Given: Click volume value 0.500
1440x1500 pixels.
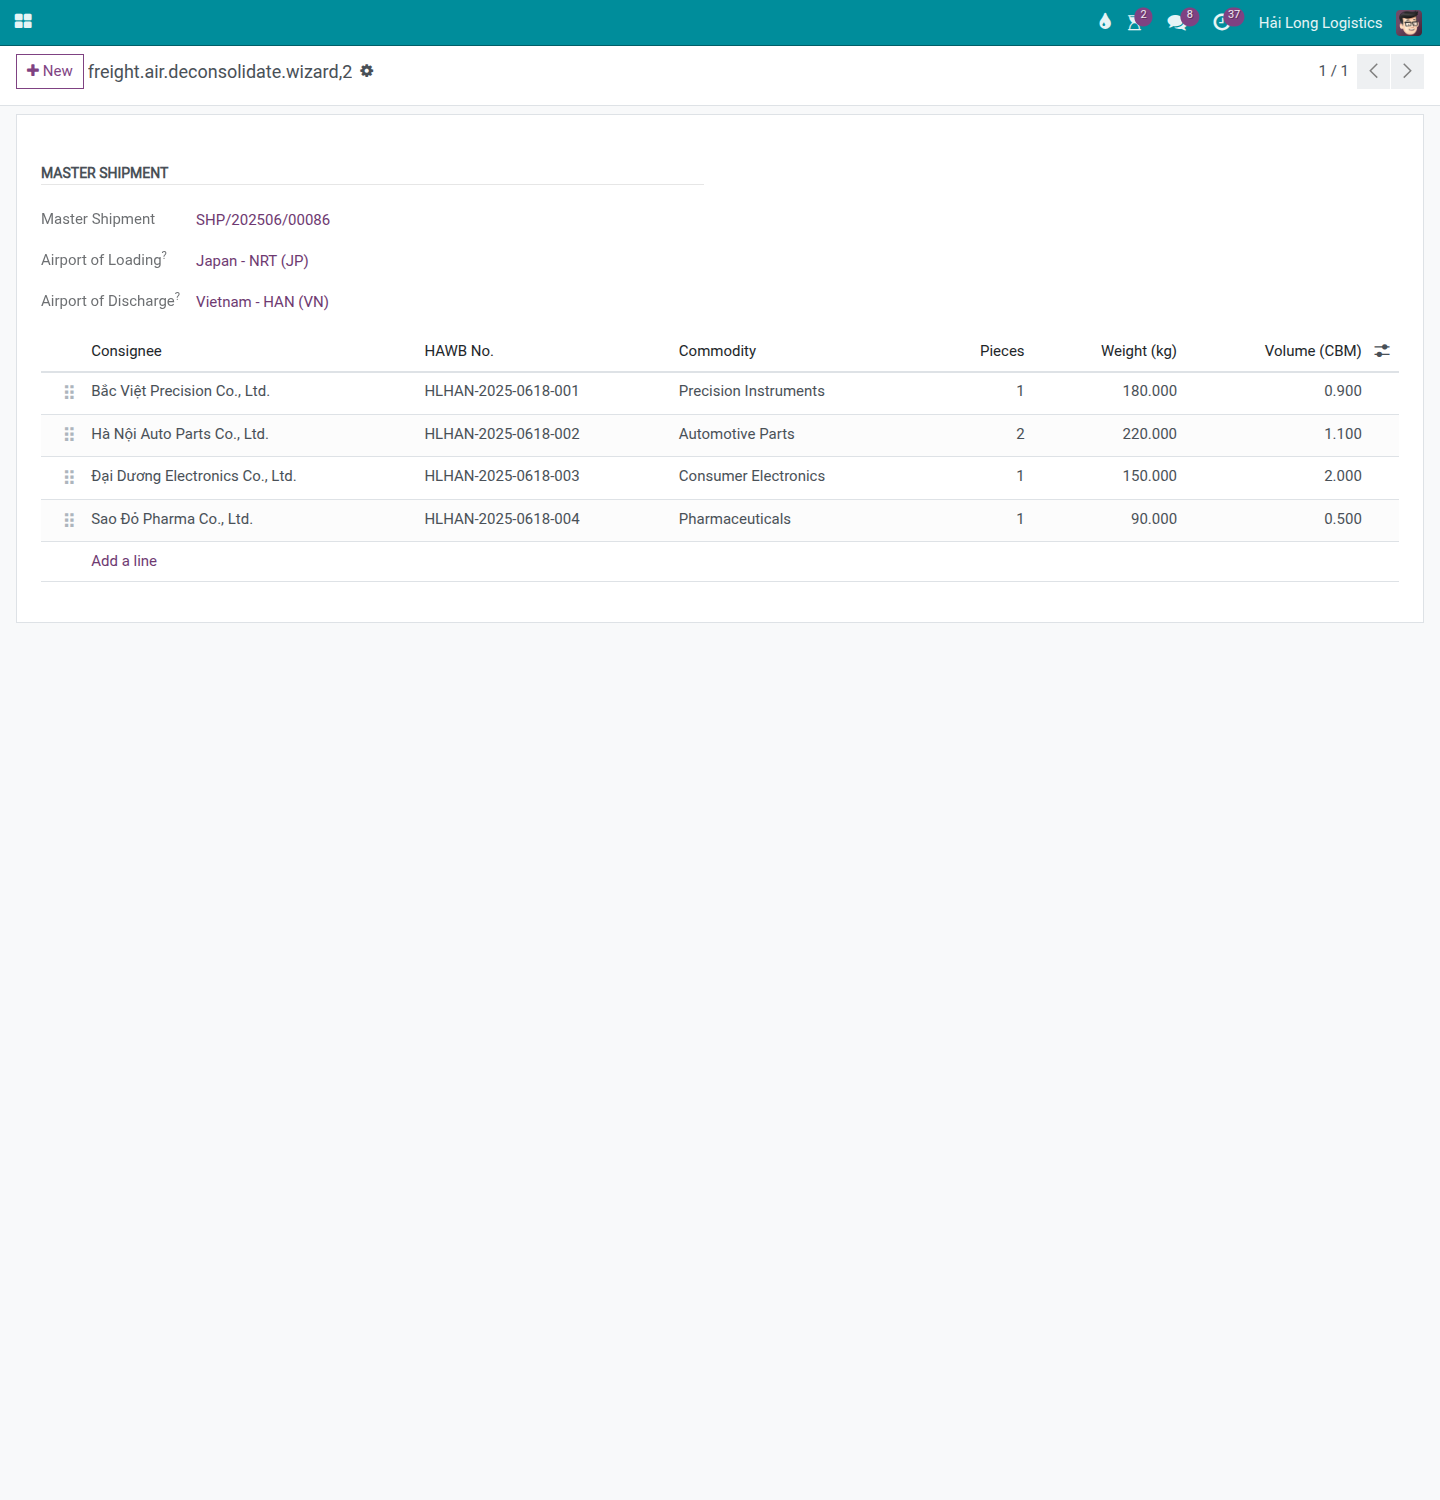Looking at the screenshot, I should click(x=1343, y=519).
